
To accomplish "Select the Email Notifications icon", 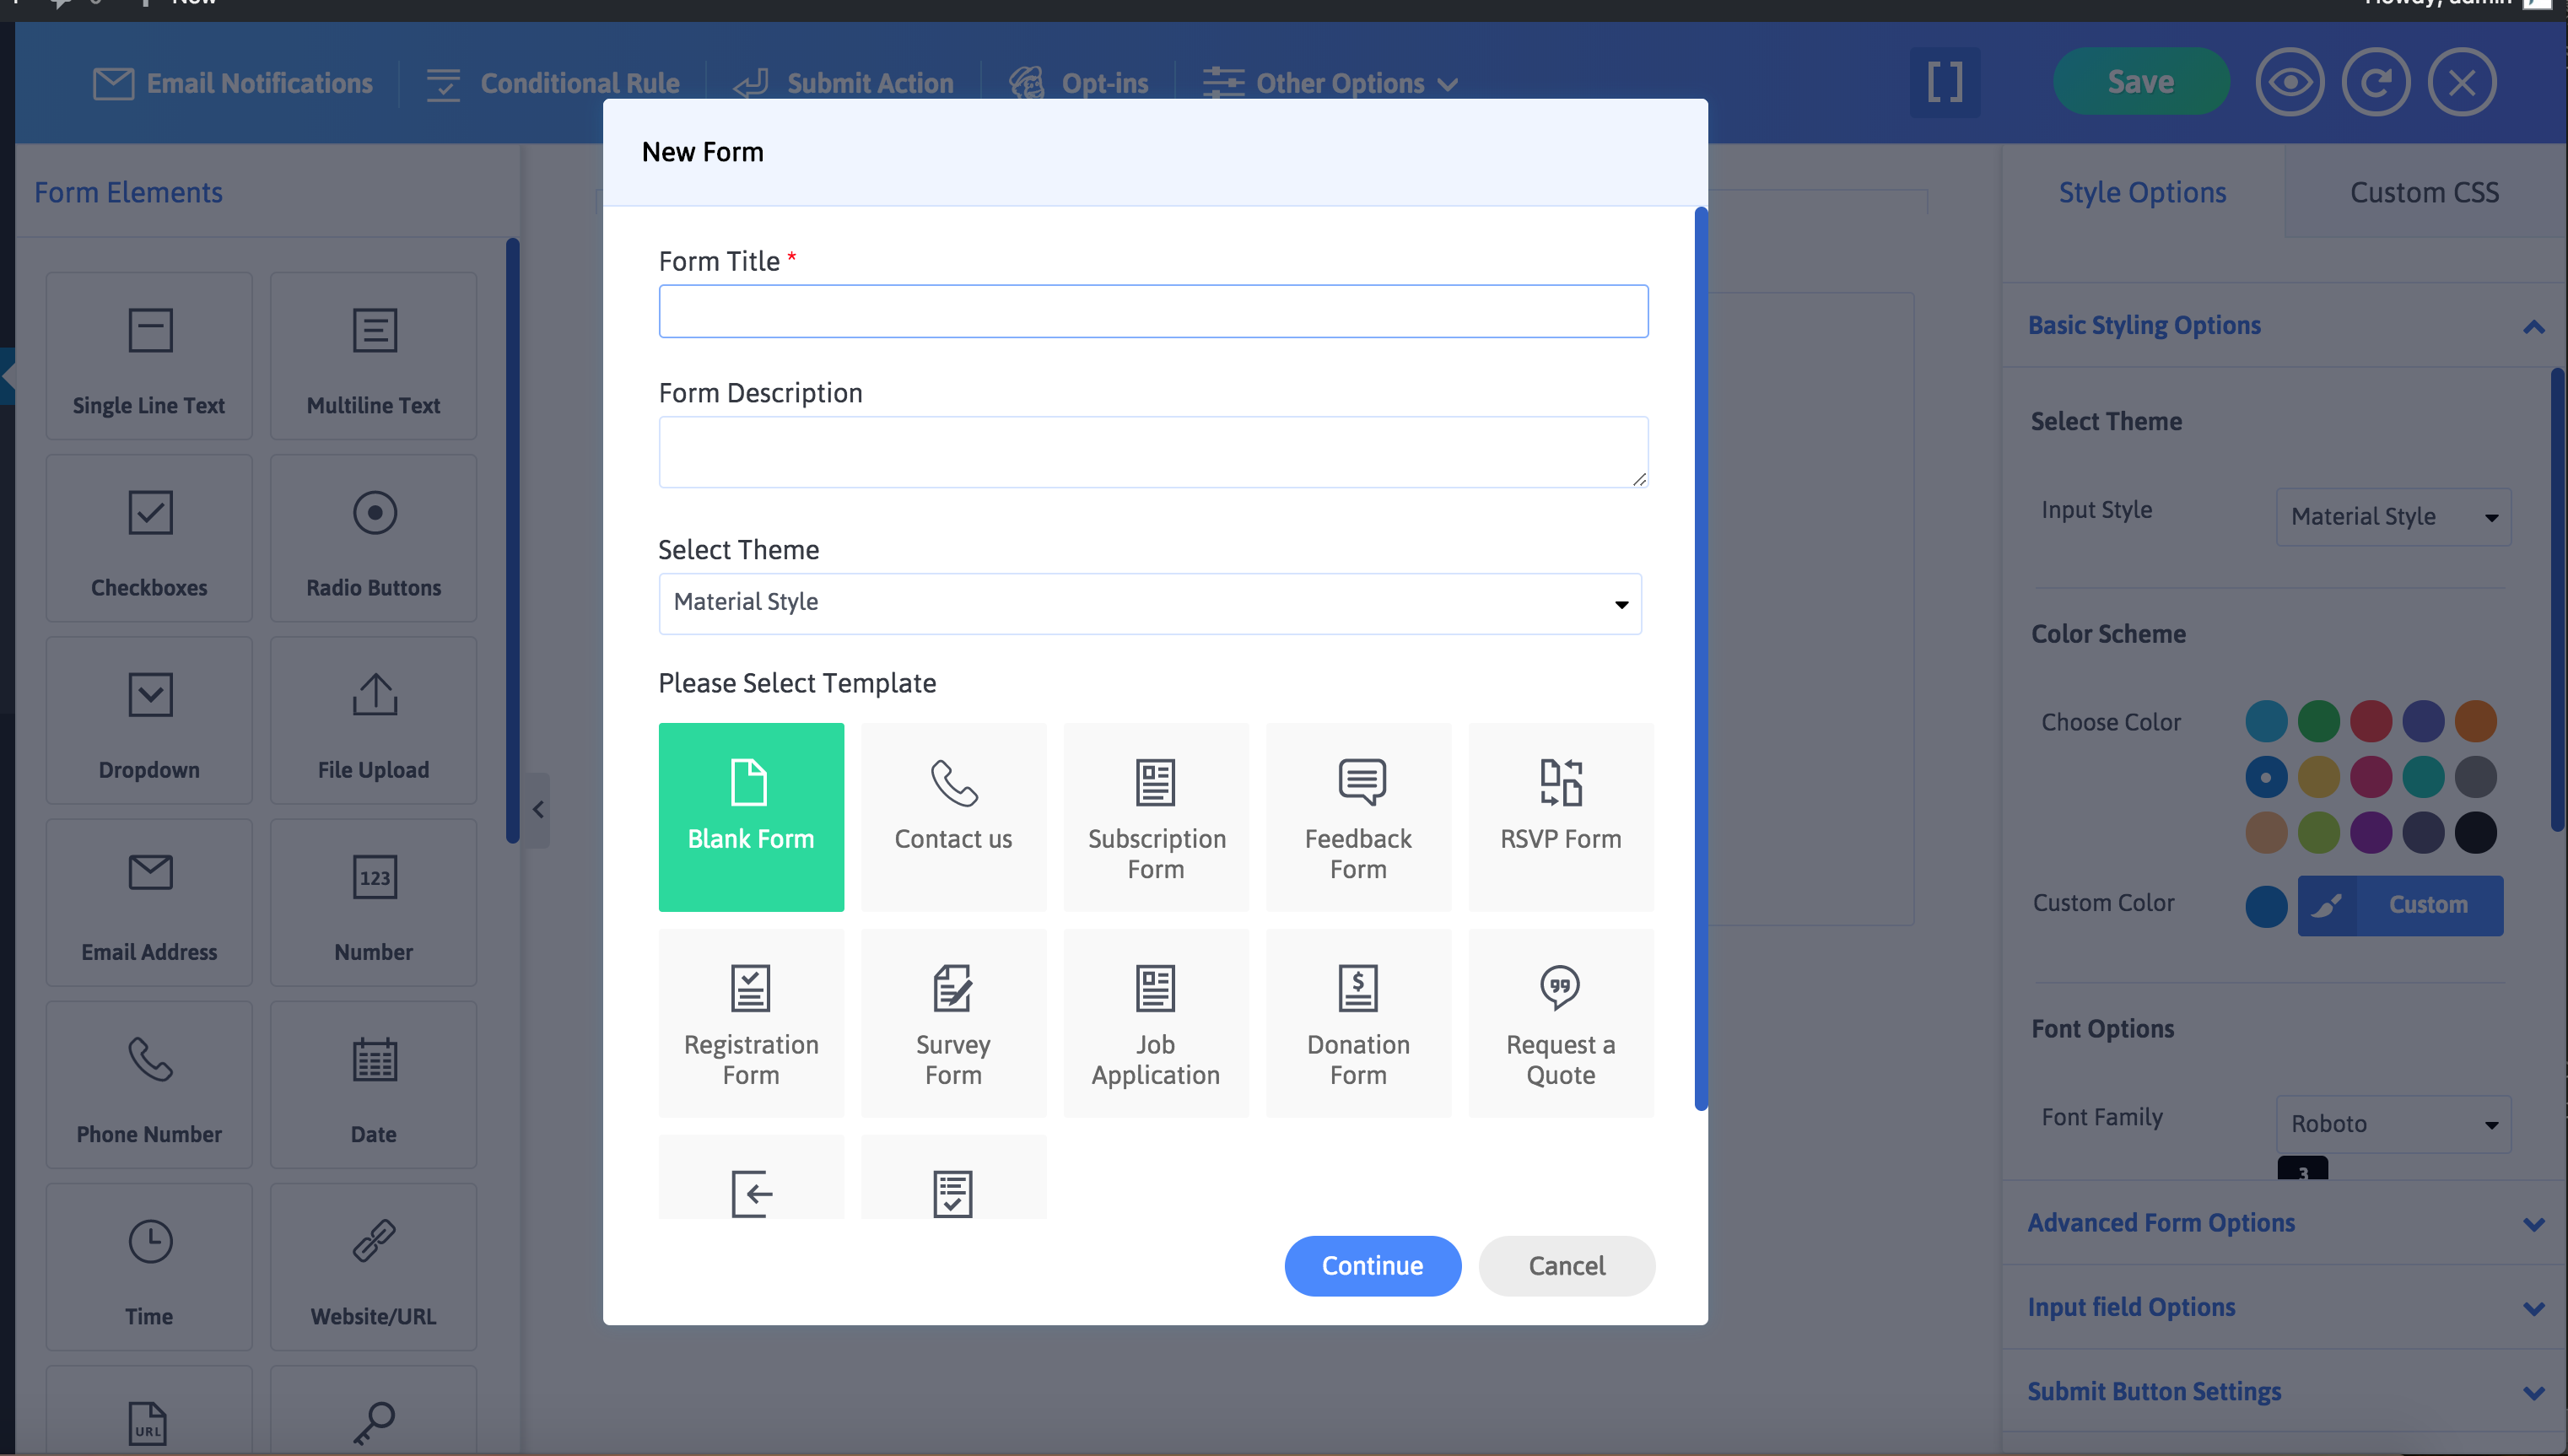I will click(113, 82).
